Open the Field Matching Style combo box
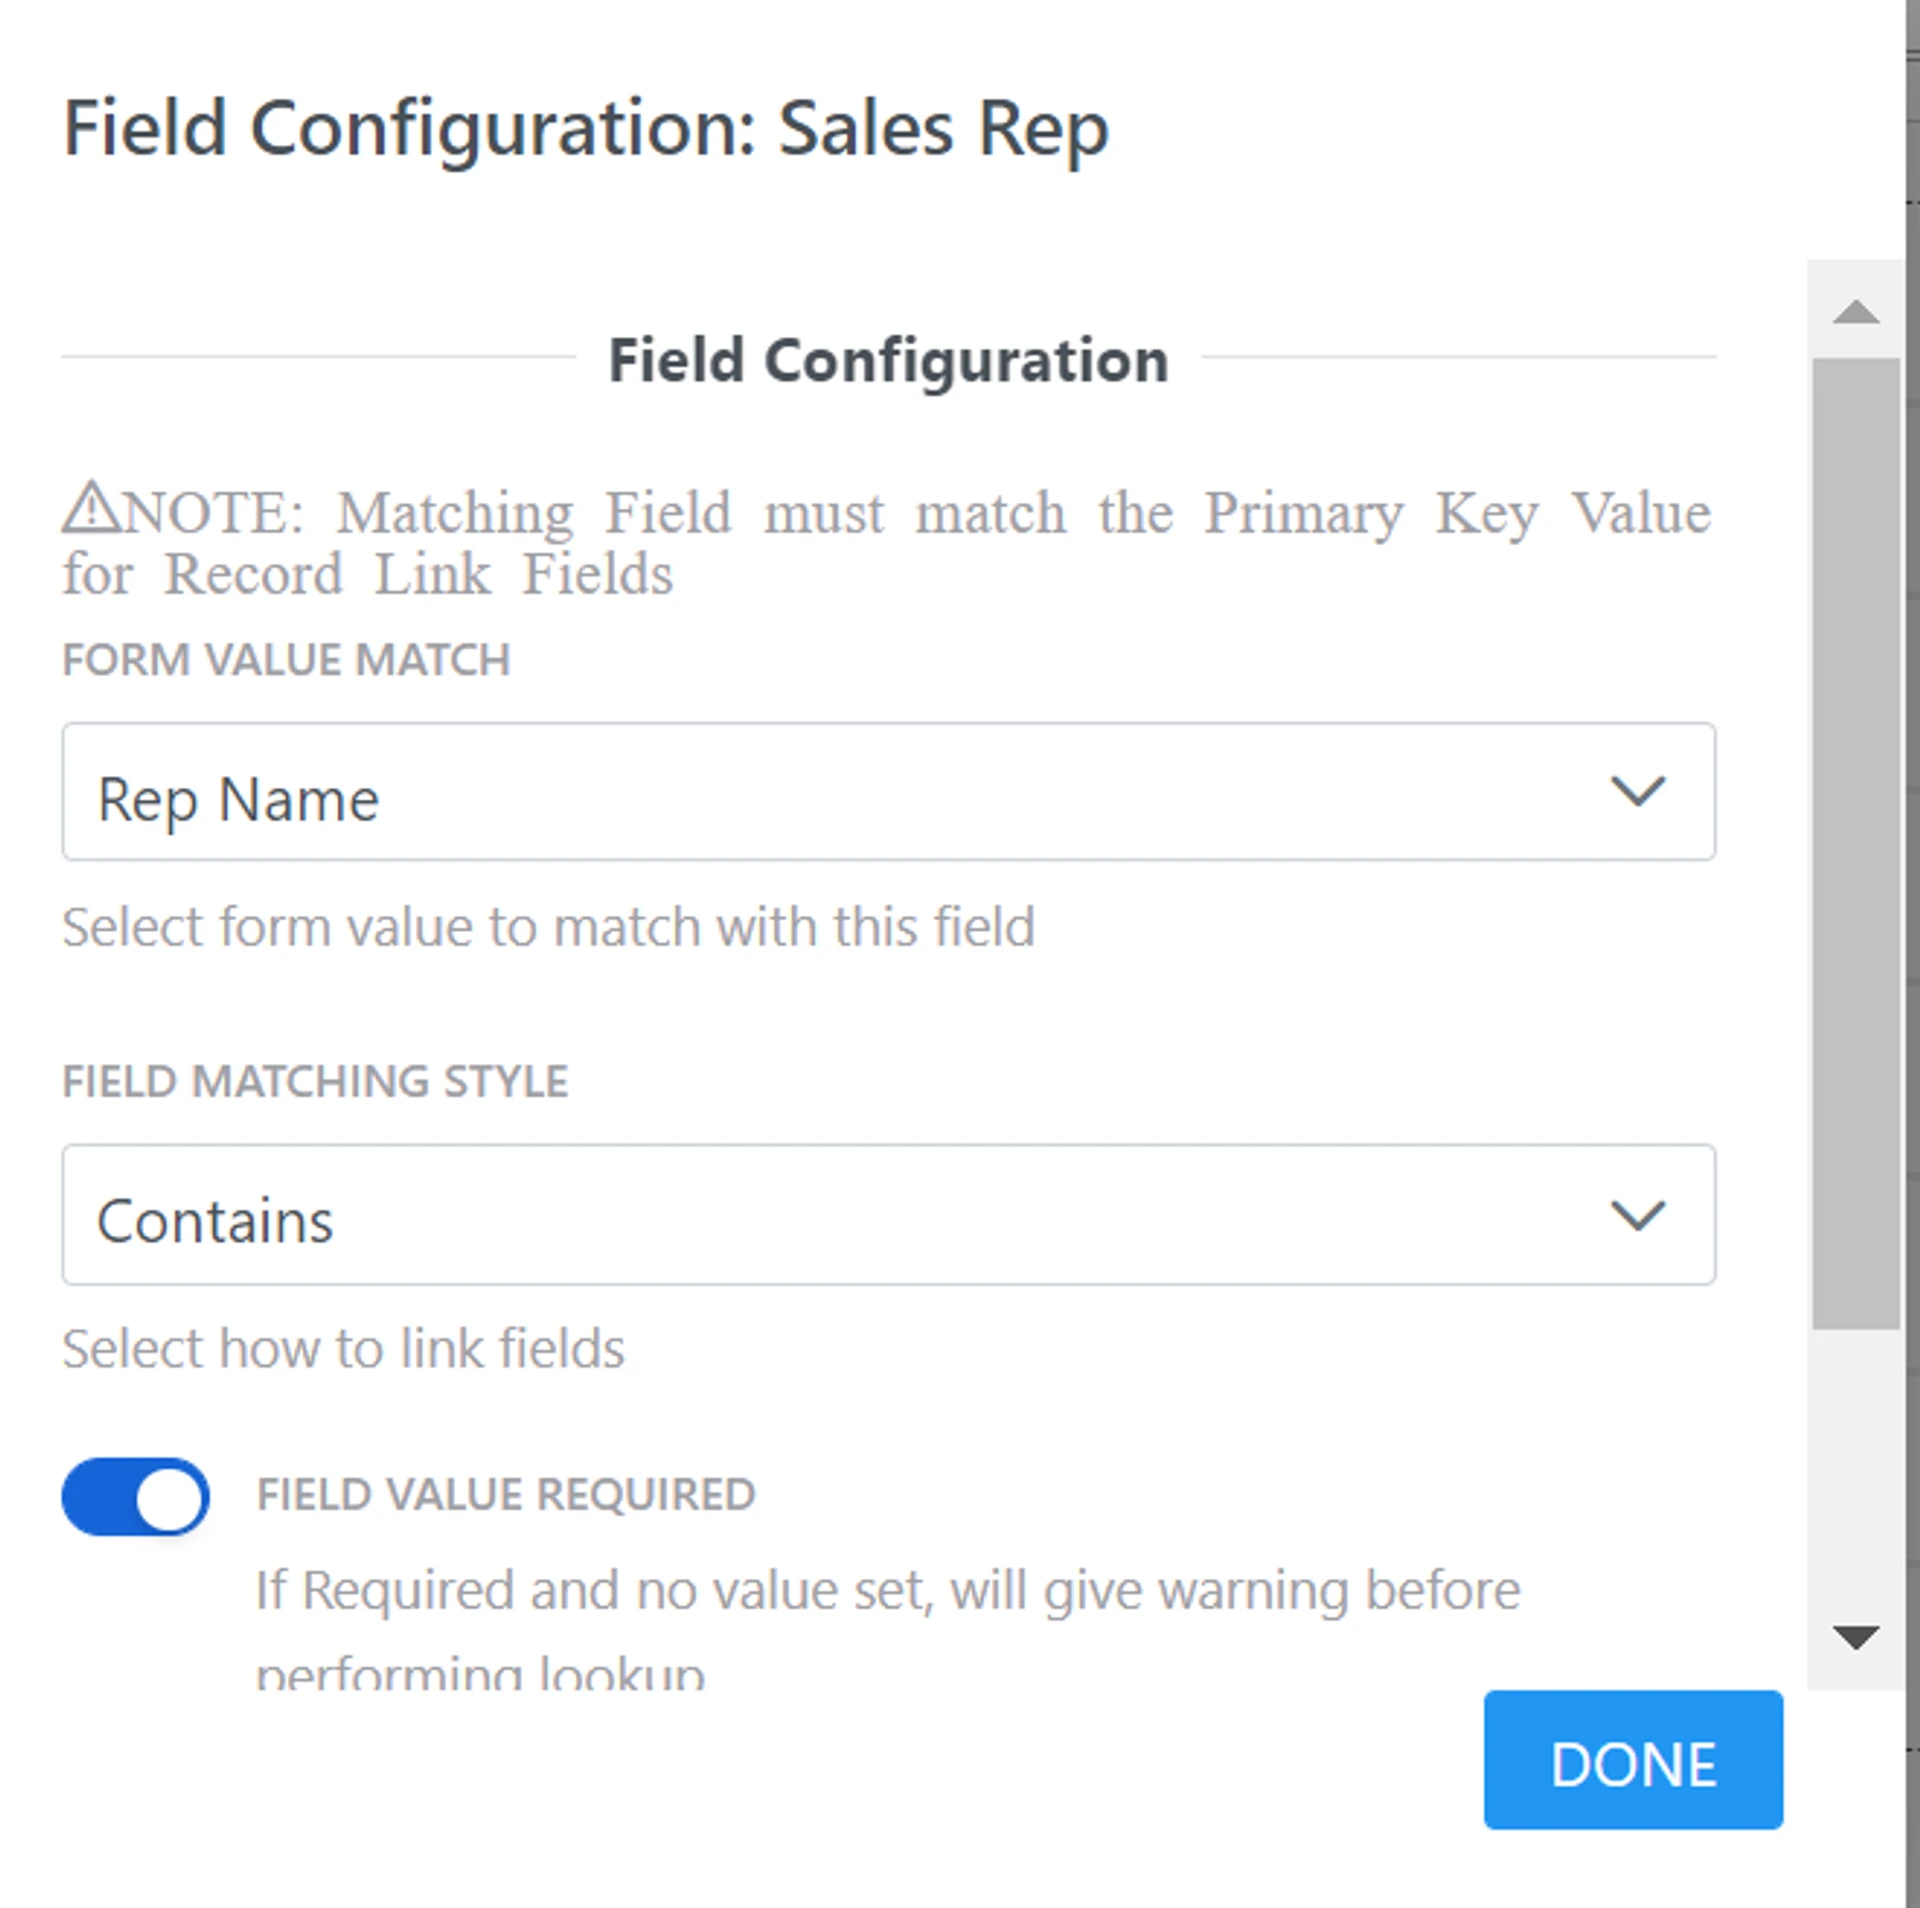Image resolution: width=1920 pixels, height=1908 pixels. point(840,1216)
